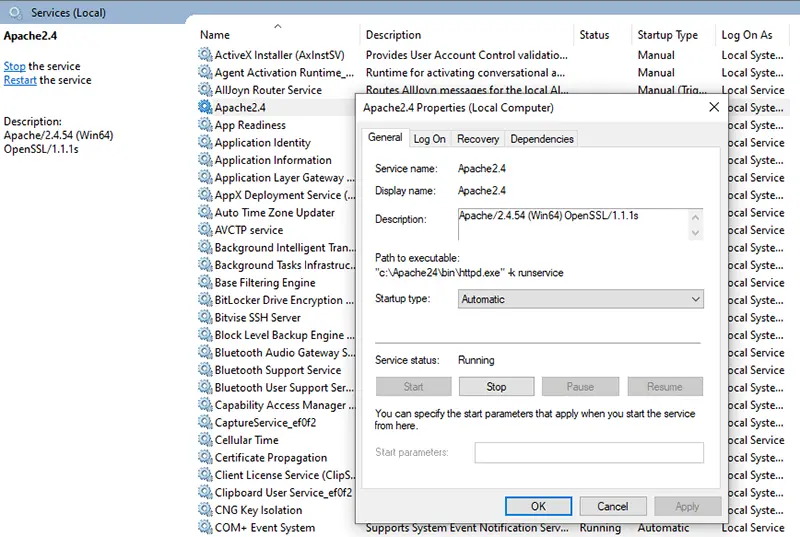Click the Agent Activation Runtime gear icon
800x537 pixels.
click(x=205, y=72)
